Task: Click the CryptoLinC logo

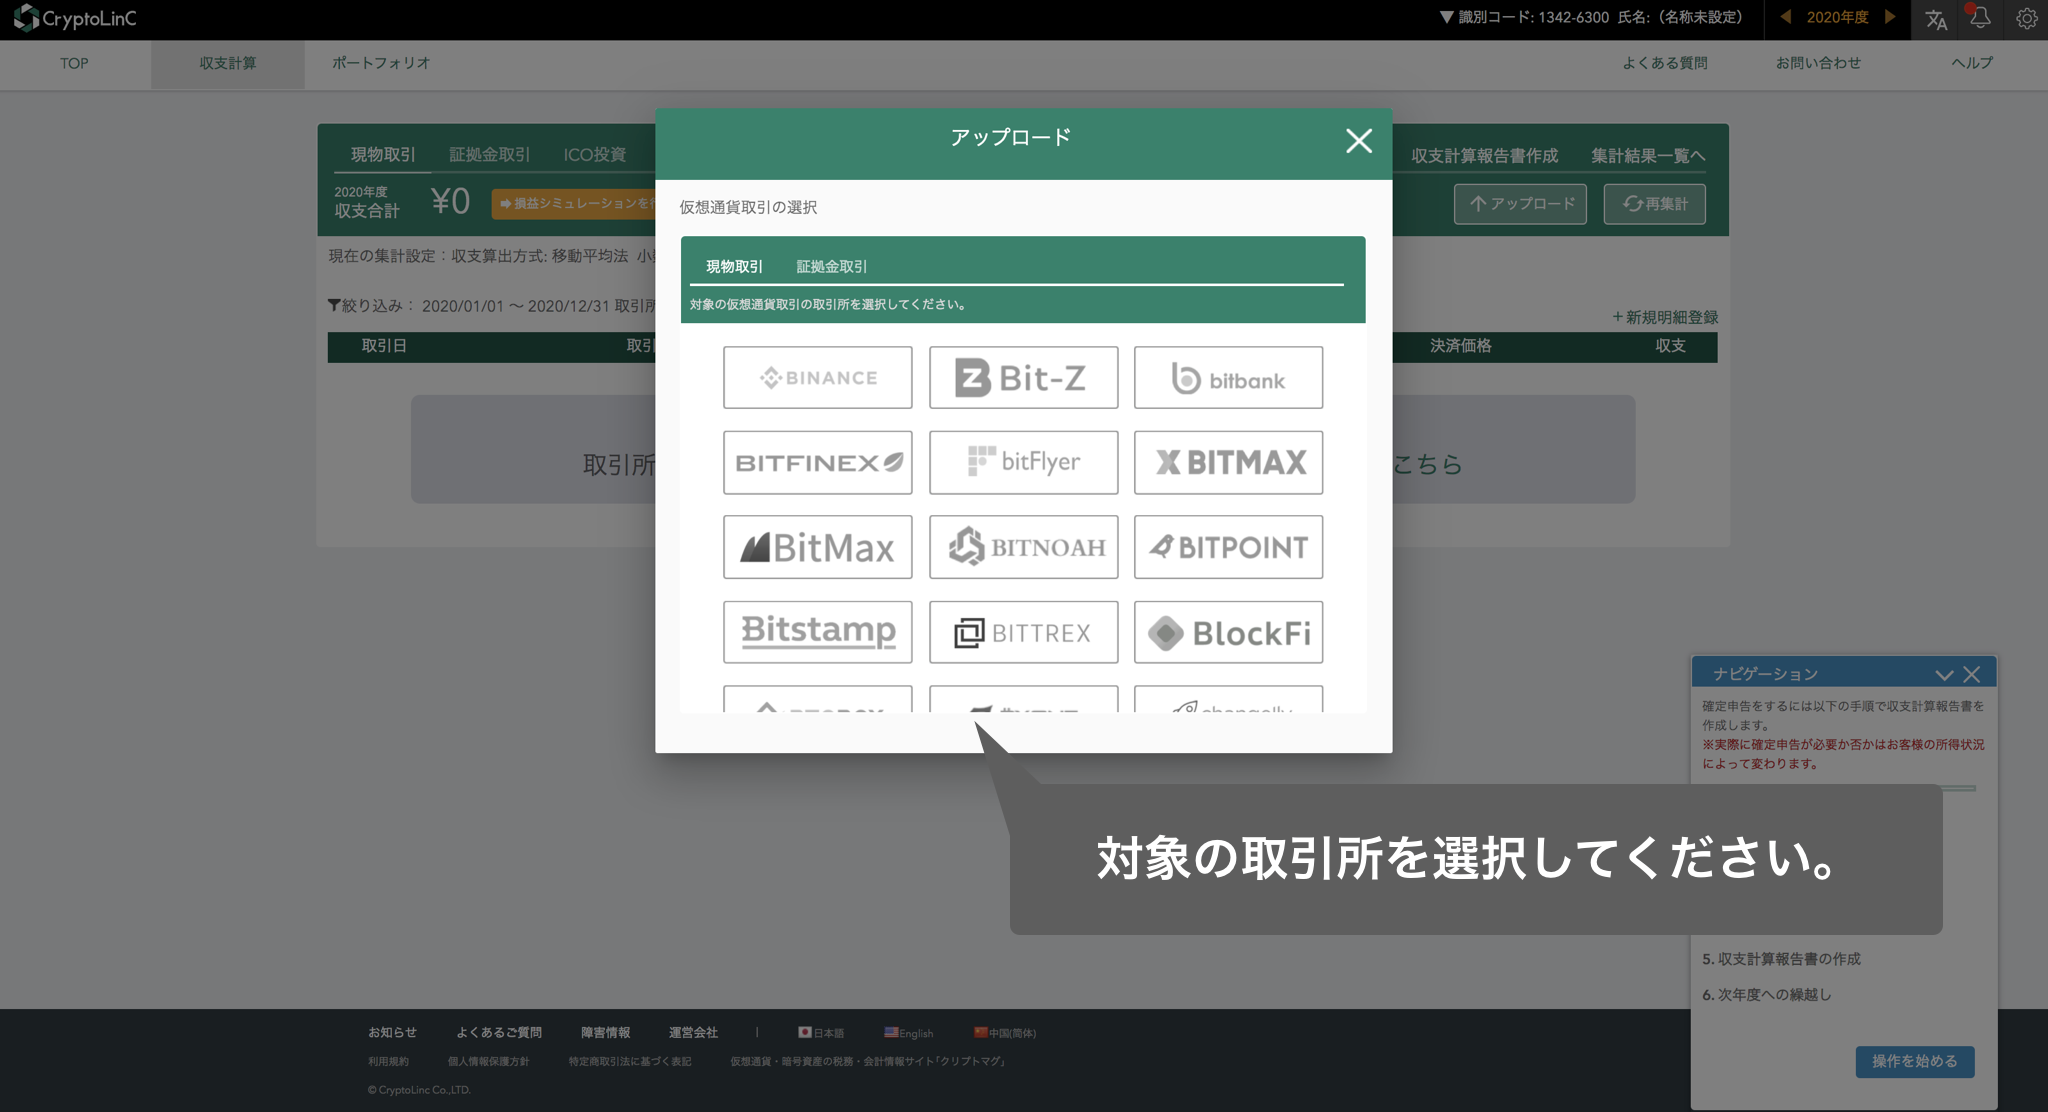Action: click(75, 18)
